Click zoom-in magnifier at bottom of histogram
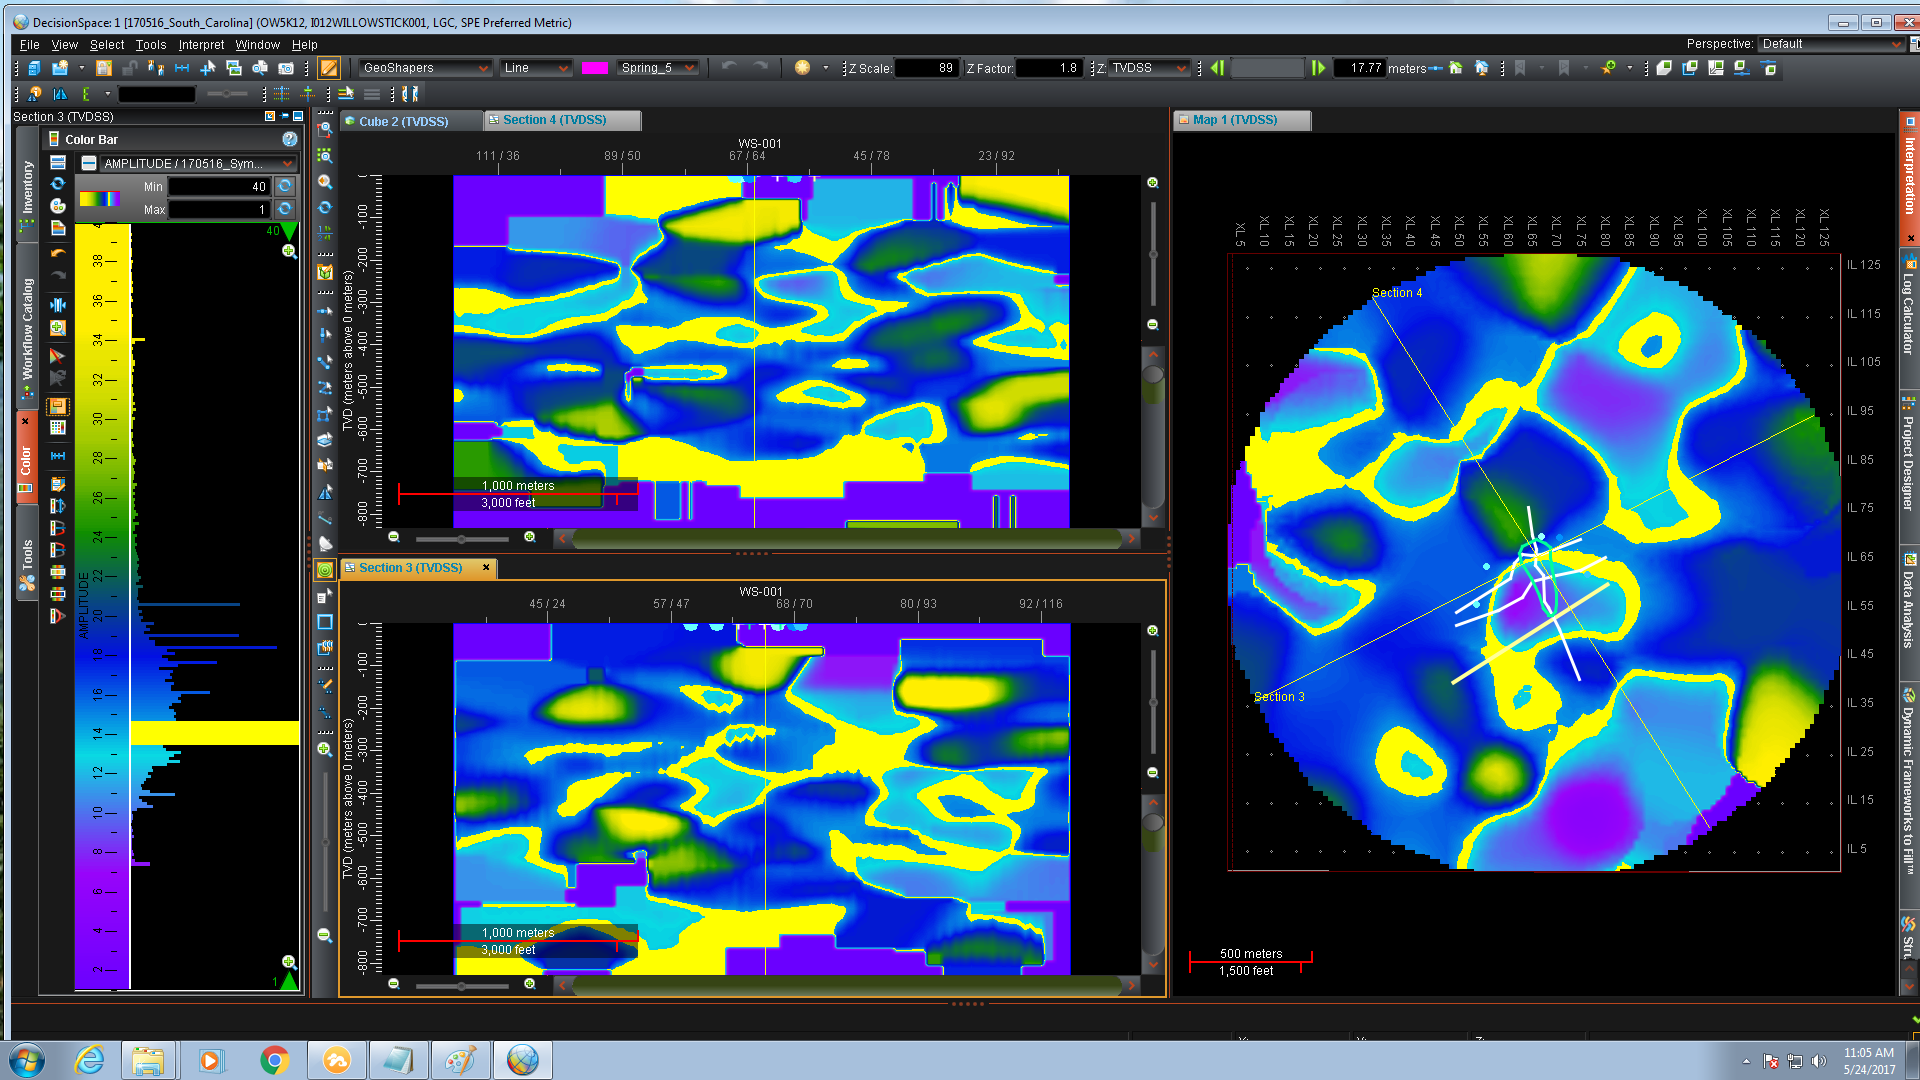 (289, 962)
